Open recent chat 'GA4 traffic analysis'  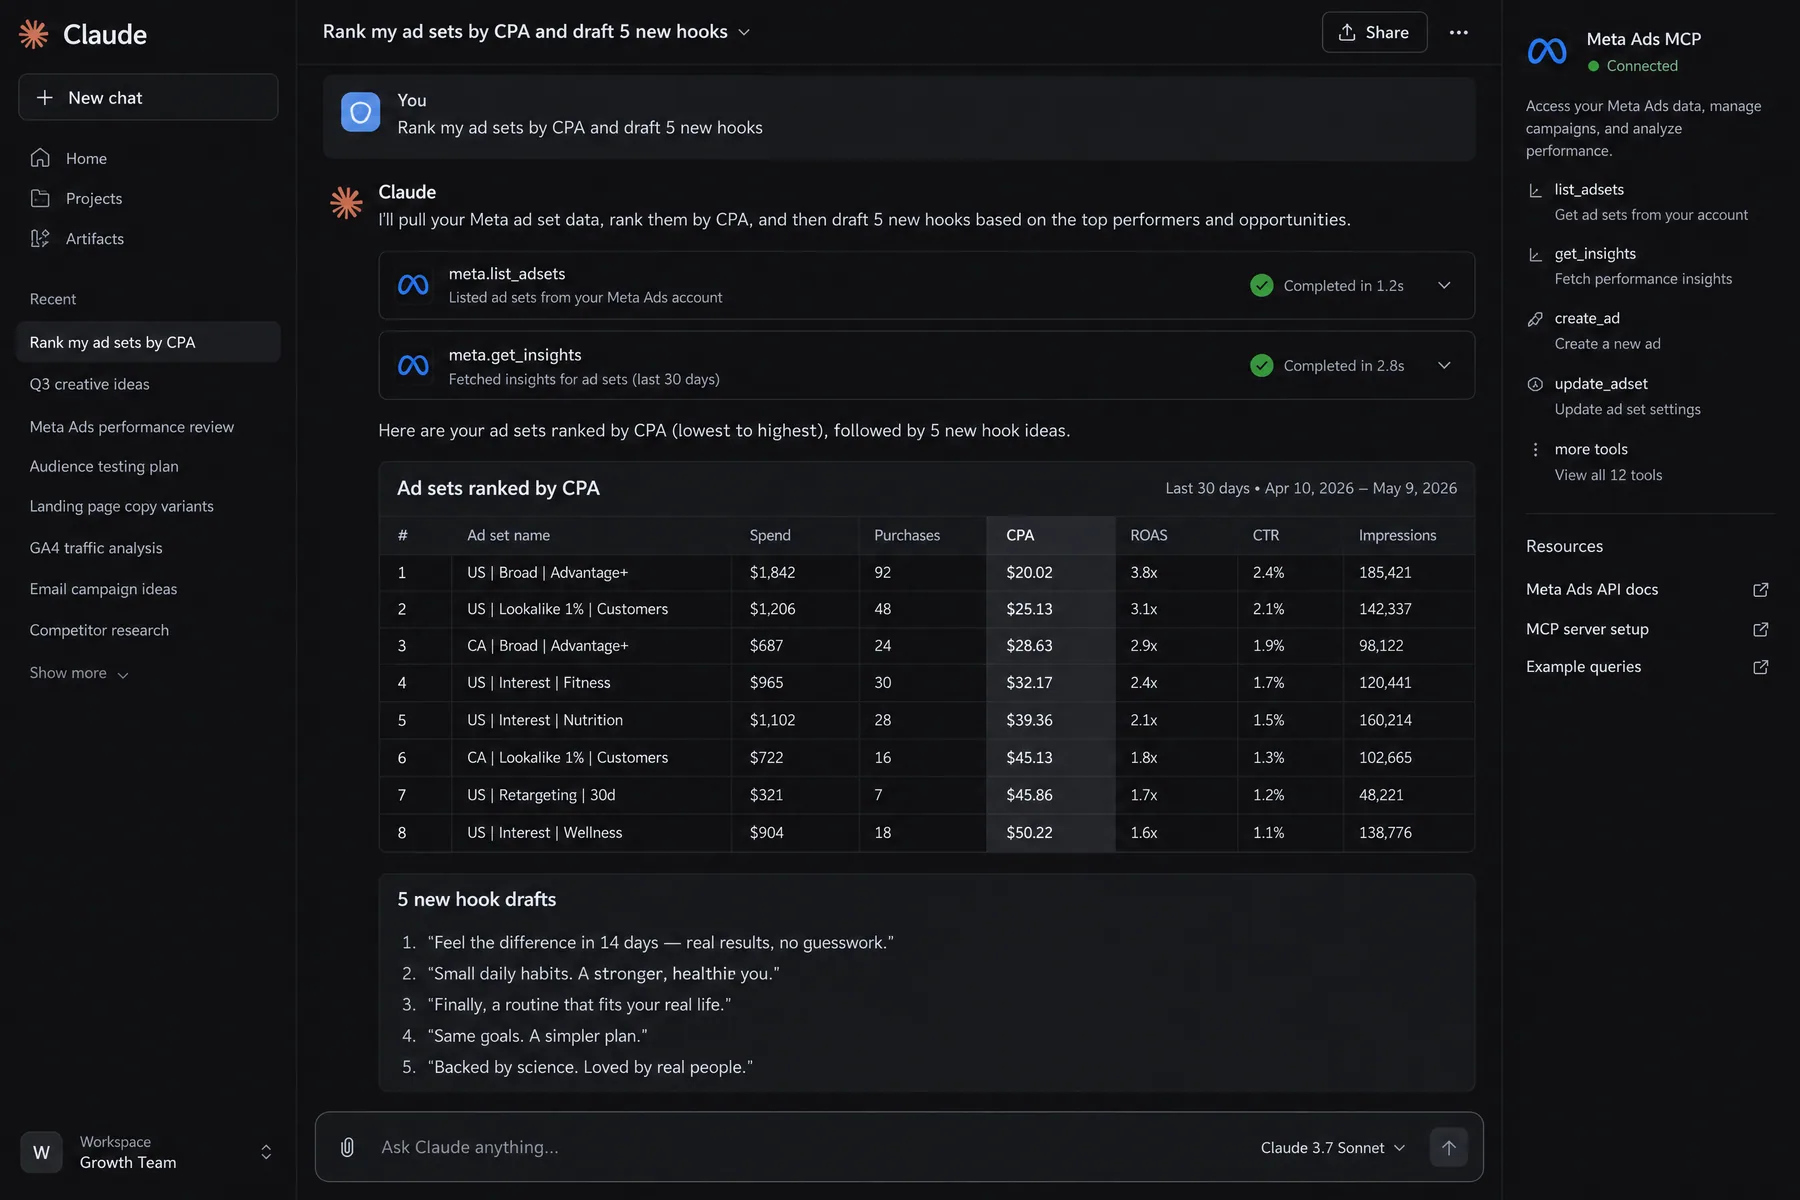[x=96, y=548]
